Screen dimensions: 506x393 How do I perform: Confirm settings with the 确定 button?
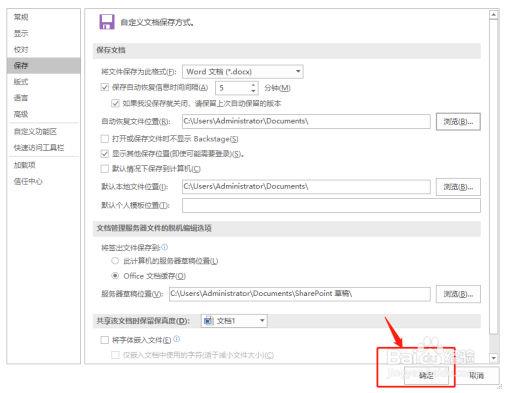click(426, 376)
